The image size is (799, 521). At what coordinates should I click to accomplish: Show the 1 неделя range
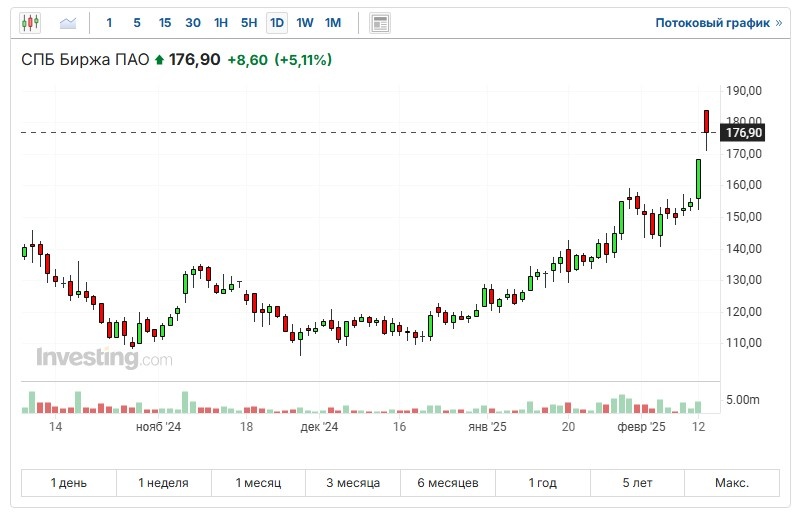[164, 483]
